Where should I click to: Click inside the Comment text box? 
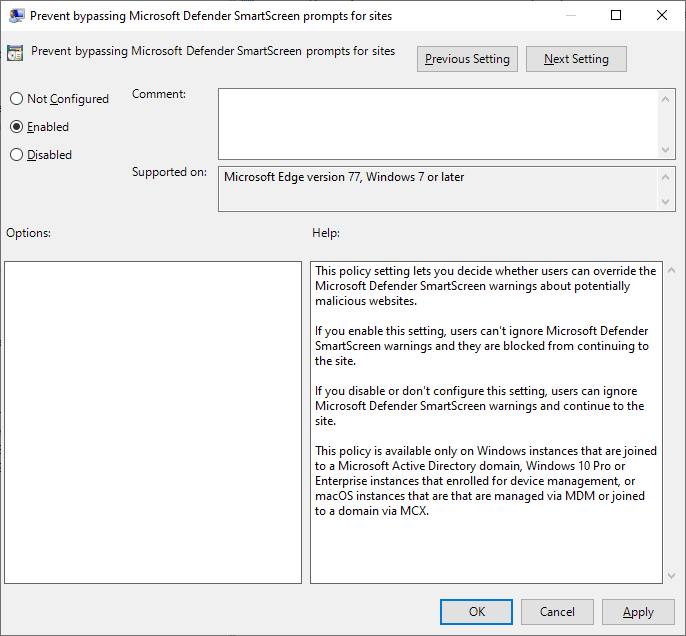438,124
